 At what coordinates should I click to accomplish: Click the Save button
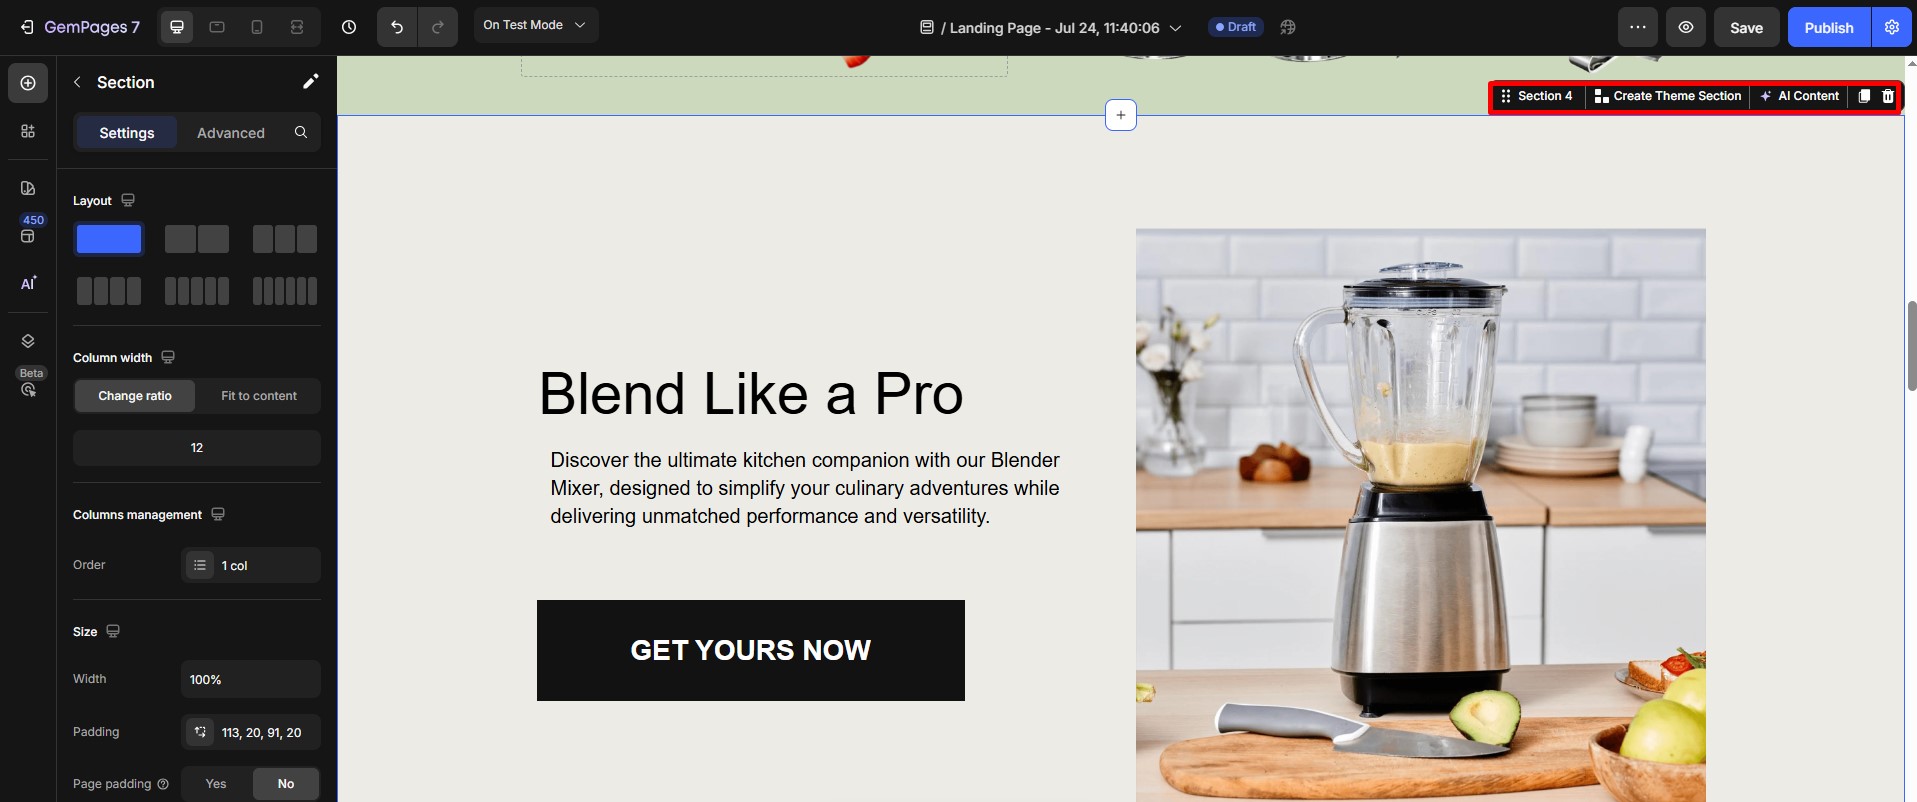(1746, 27)
